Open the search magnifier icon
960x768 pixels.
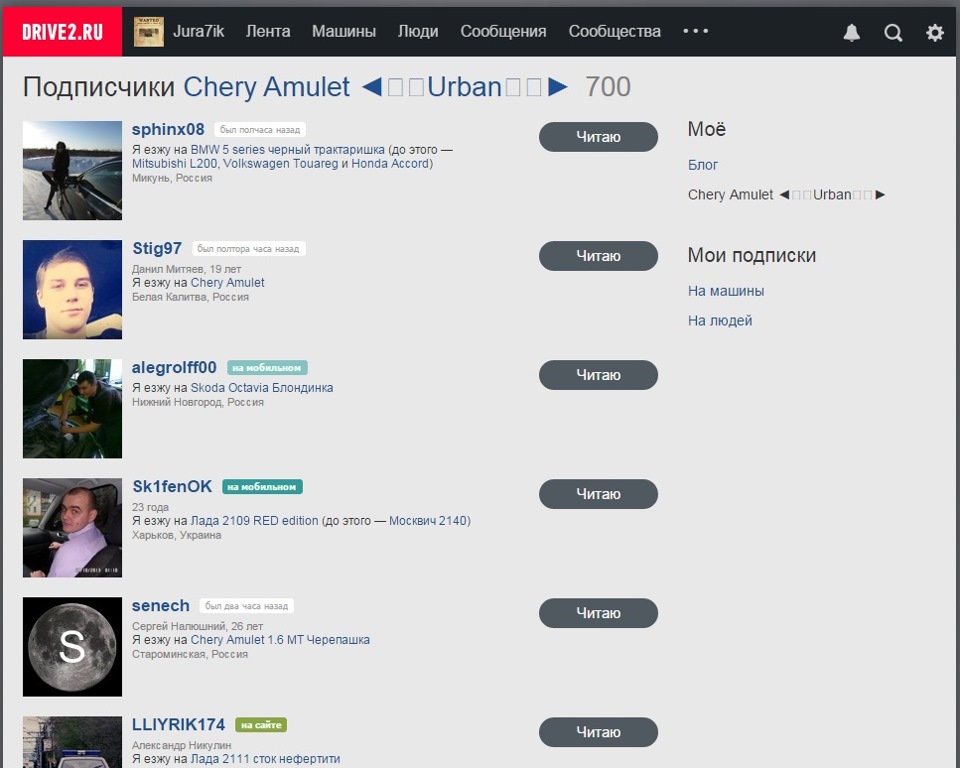(x=893, y=32)
